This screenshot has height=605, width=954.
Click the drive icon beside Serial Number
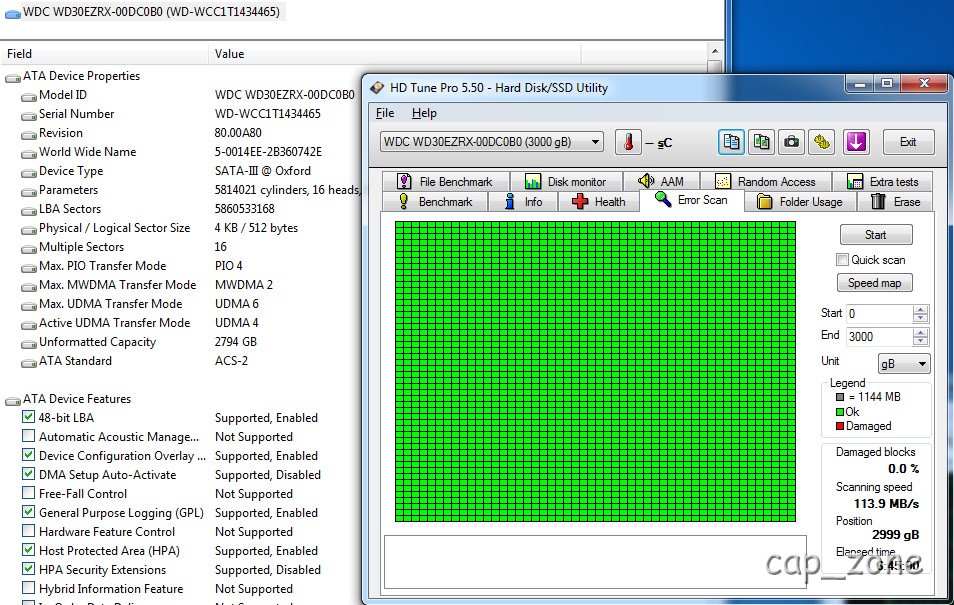coord(28,115)
